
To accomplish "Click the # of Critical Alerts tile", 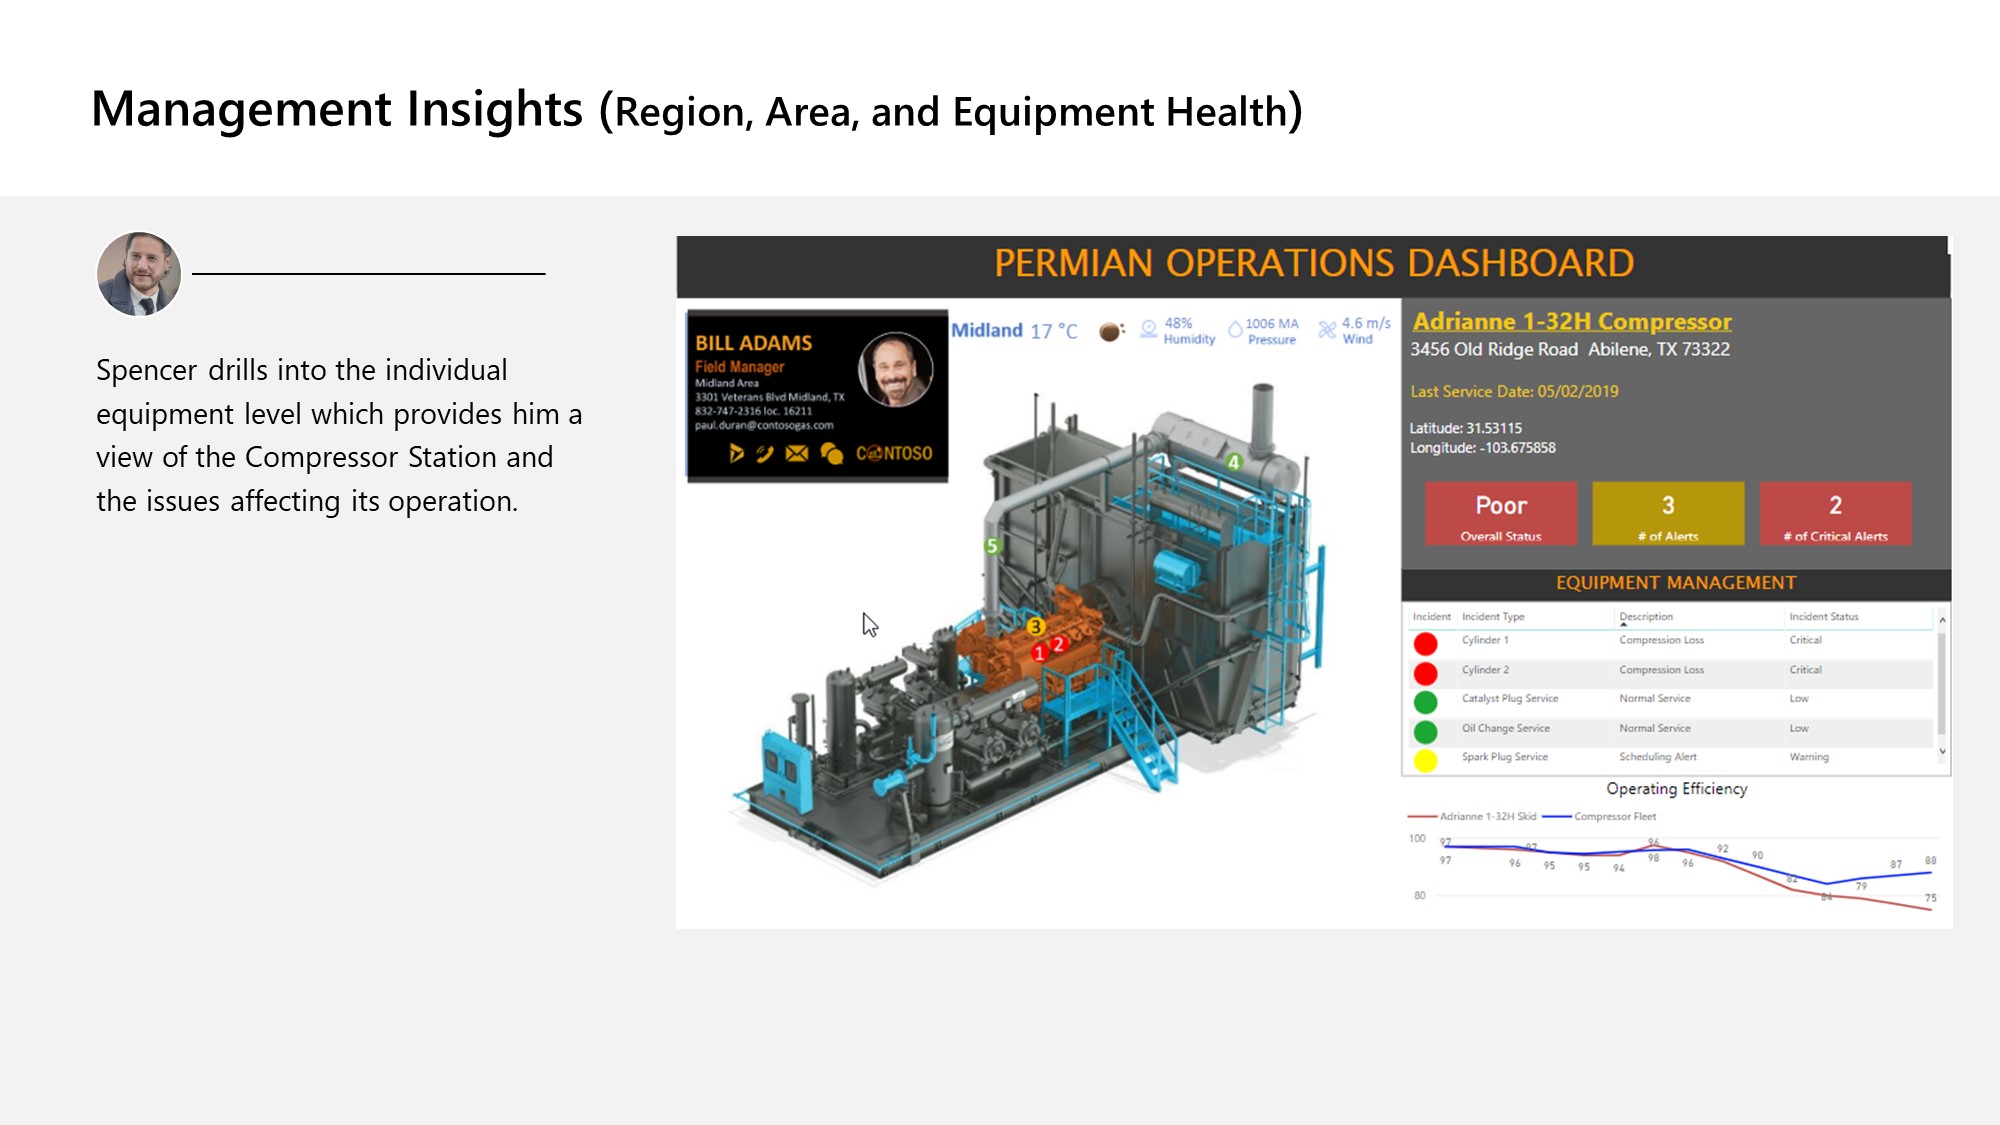I will 1835,513.
